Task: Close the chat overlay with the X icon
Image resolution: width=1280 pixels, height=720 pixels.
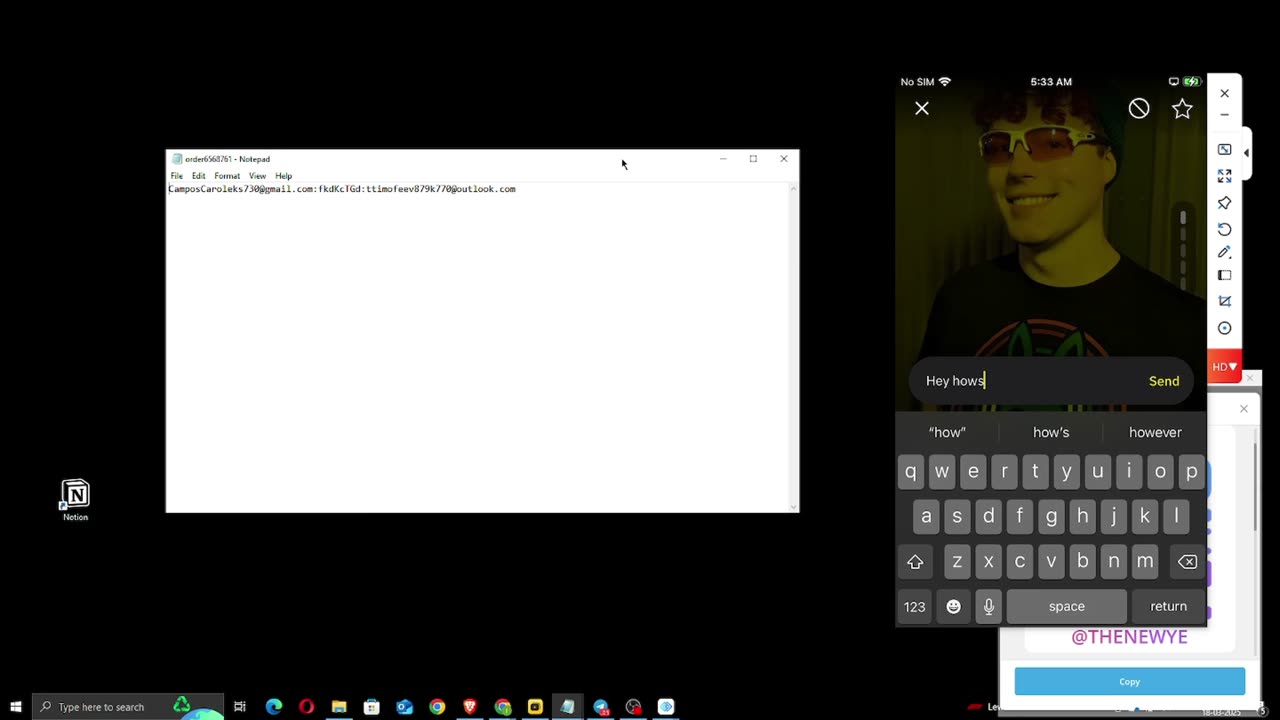Action: click(922, 108)
